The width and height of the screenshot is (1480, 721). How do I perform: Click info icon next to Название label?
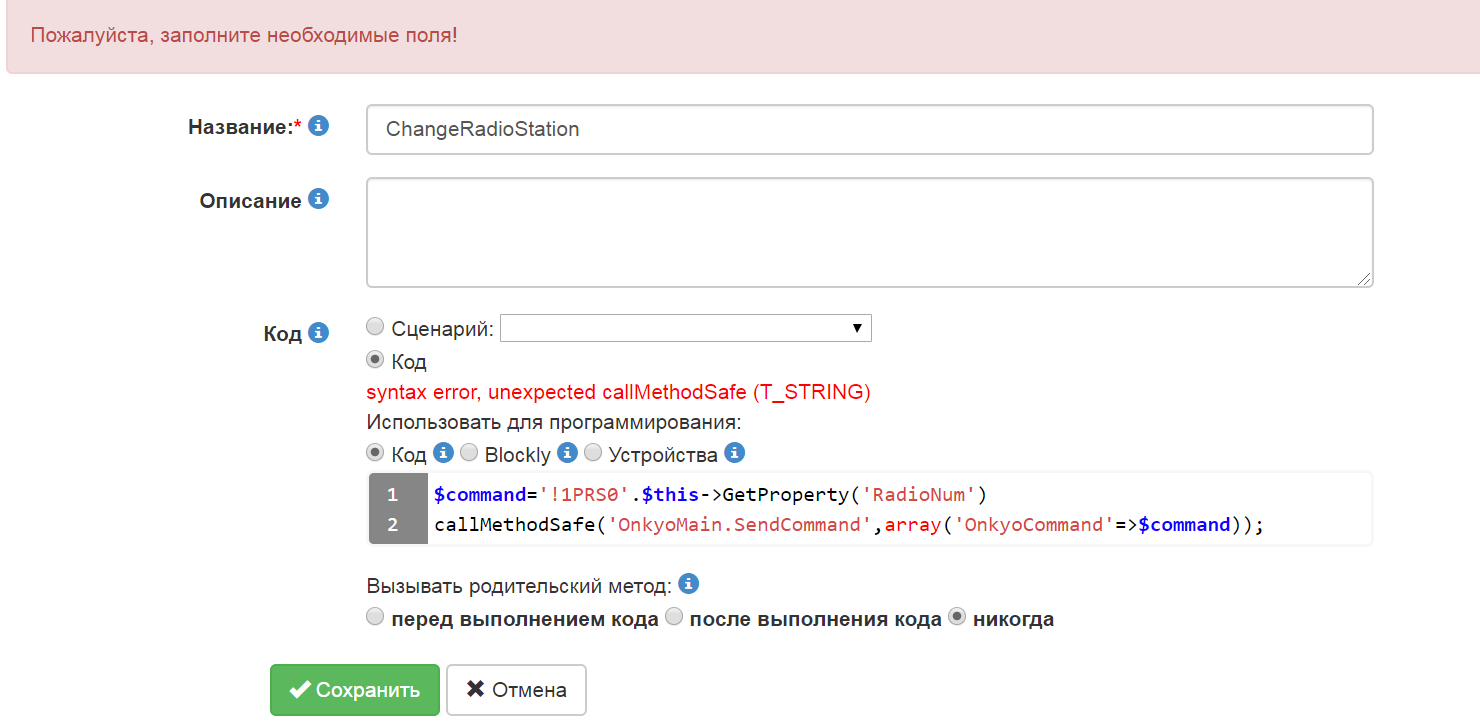[x=318, y=126]
